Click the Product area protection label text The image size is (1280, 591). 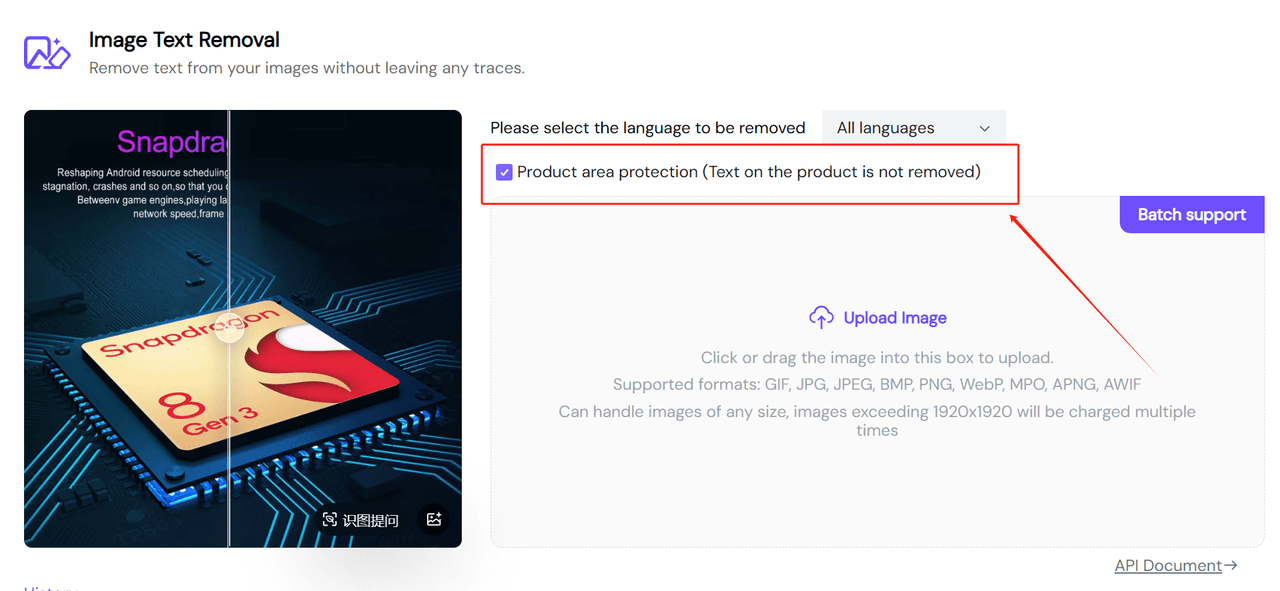748,172
